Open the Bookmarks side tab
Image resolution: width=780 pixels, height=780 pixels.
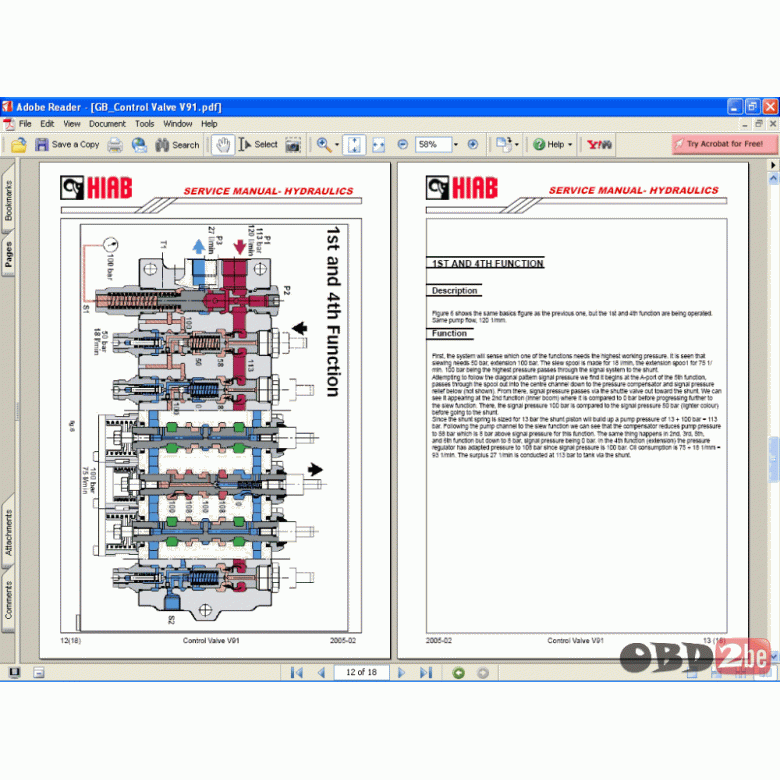pyautogui.click(x=8, y=200)
